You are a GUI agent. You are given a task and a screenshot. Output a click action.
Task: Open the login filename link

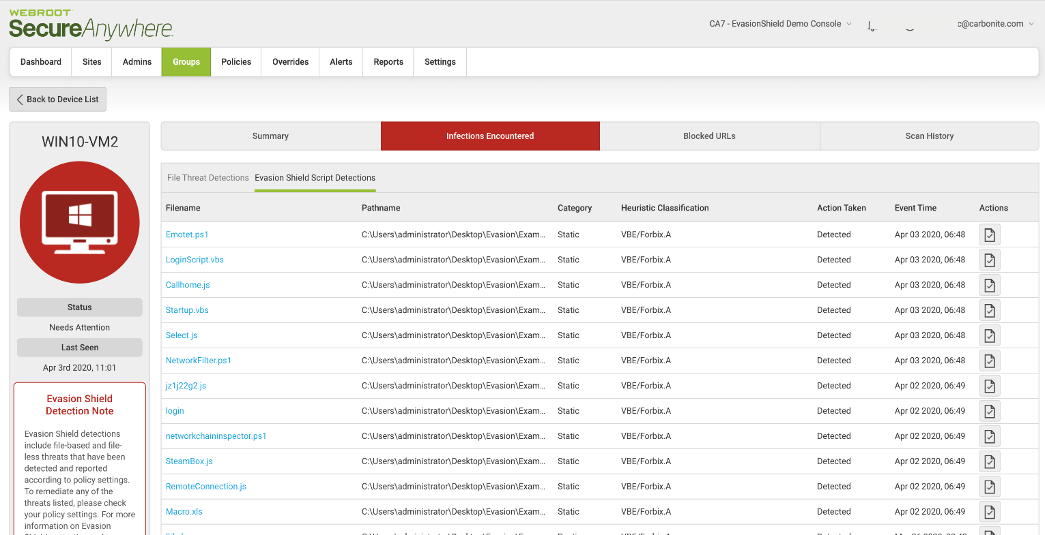click(175, 410)
